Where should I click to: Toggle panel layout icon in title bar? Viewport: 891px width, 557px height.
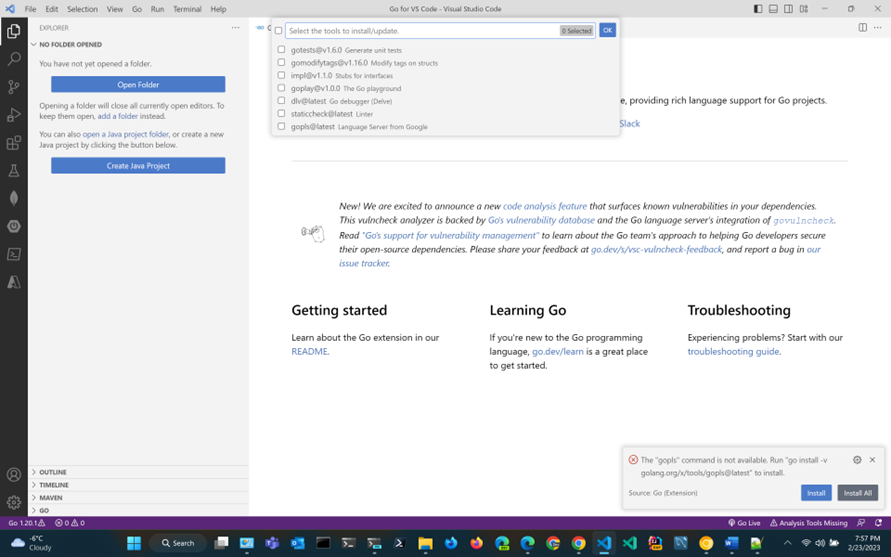tap(773, 9)
